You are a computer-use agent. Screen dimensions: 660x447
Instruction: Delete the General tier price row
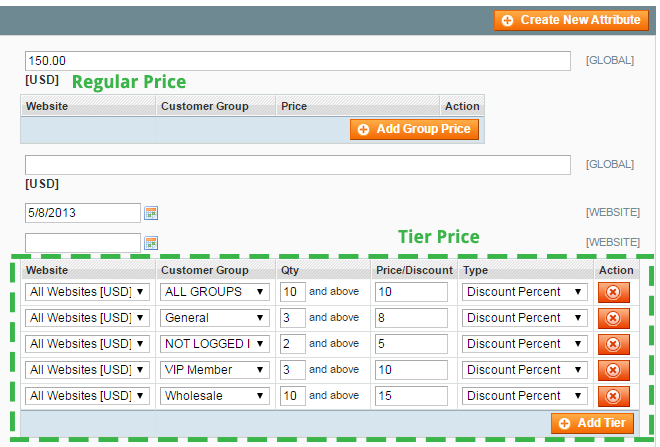(x=613, y=318)
